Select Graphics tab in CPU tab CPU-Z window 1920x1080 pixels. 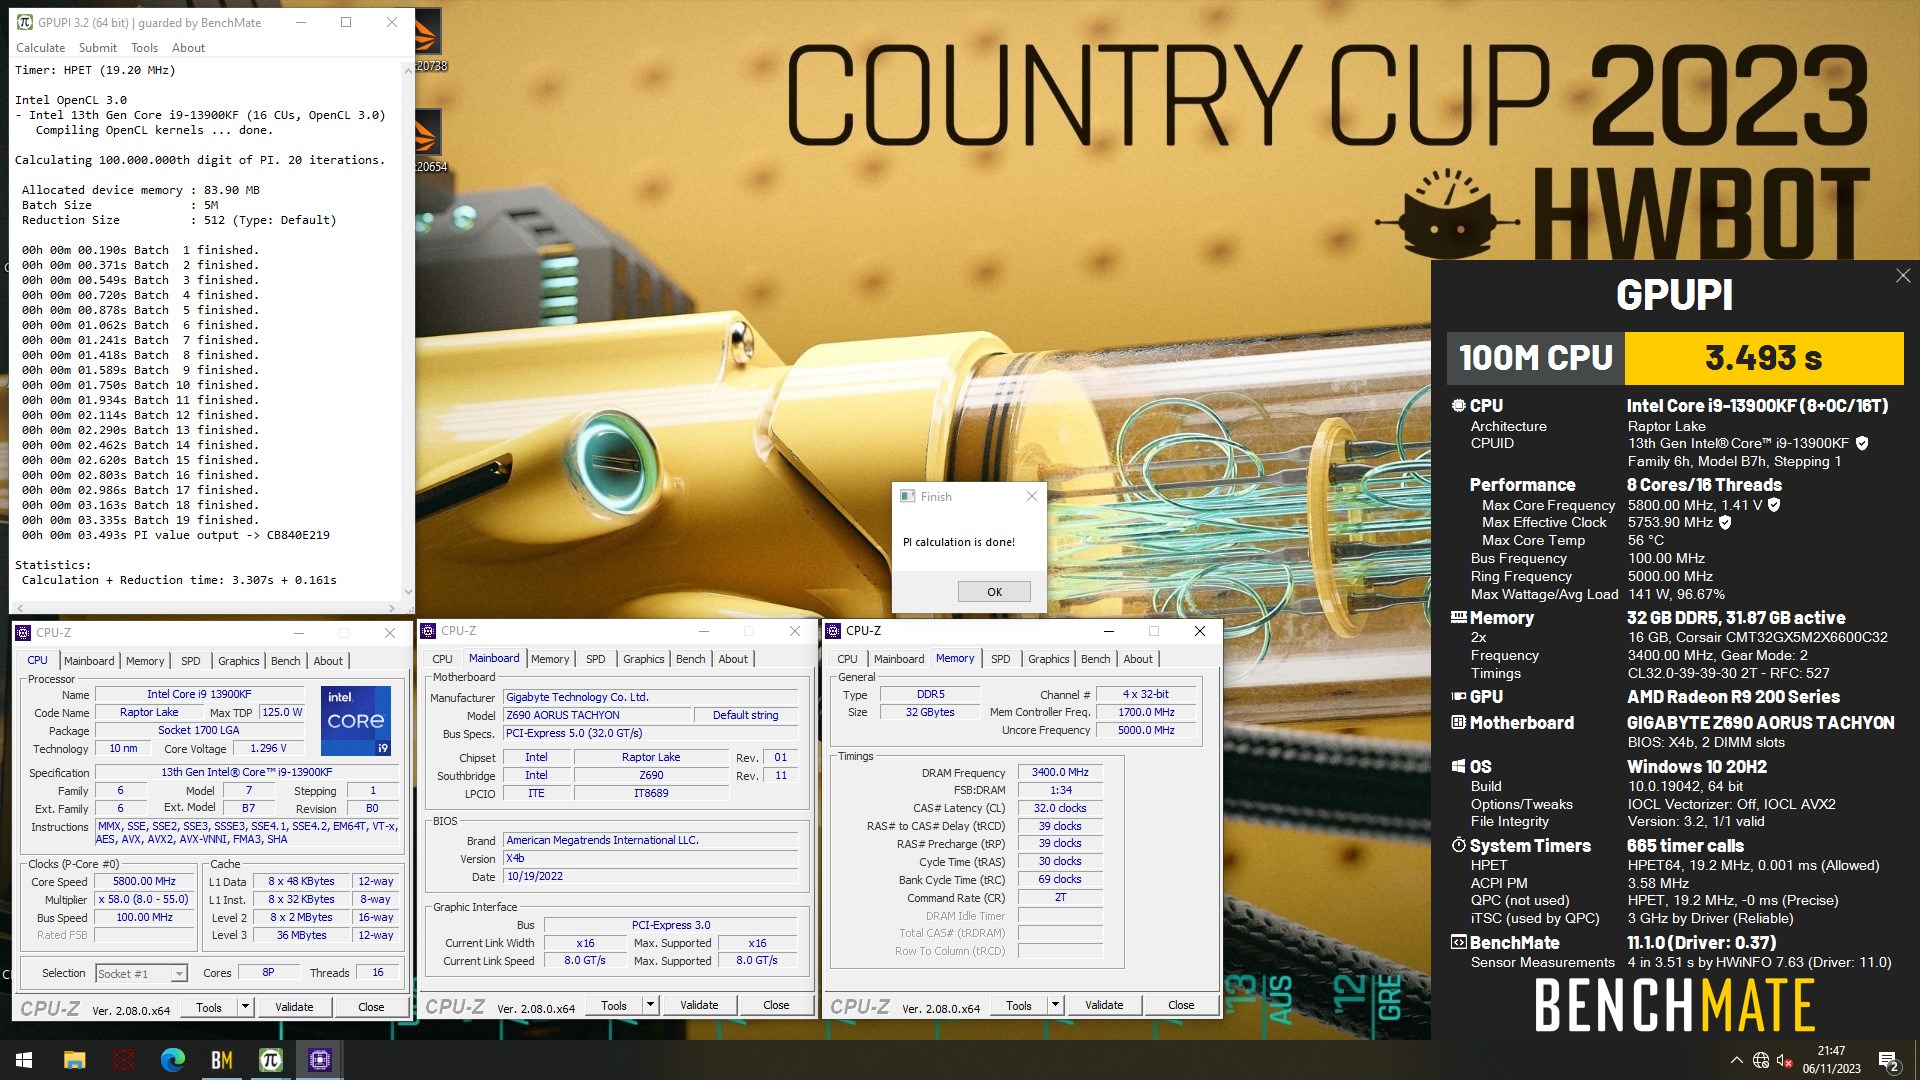[x=238, y=661]
